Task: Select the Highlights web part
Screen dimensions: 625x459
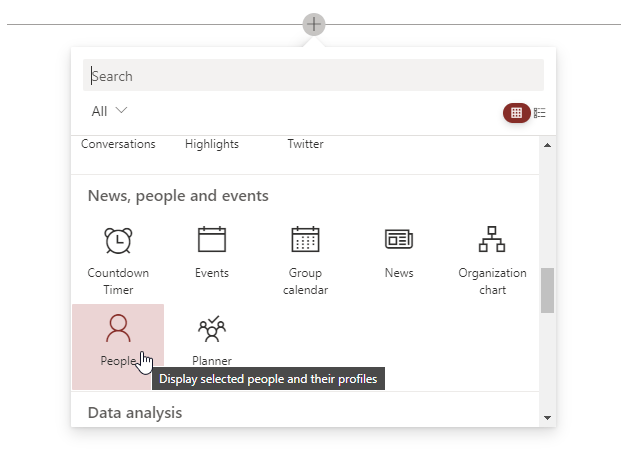Action: (212, 144)
